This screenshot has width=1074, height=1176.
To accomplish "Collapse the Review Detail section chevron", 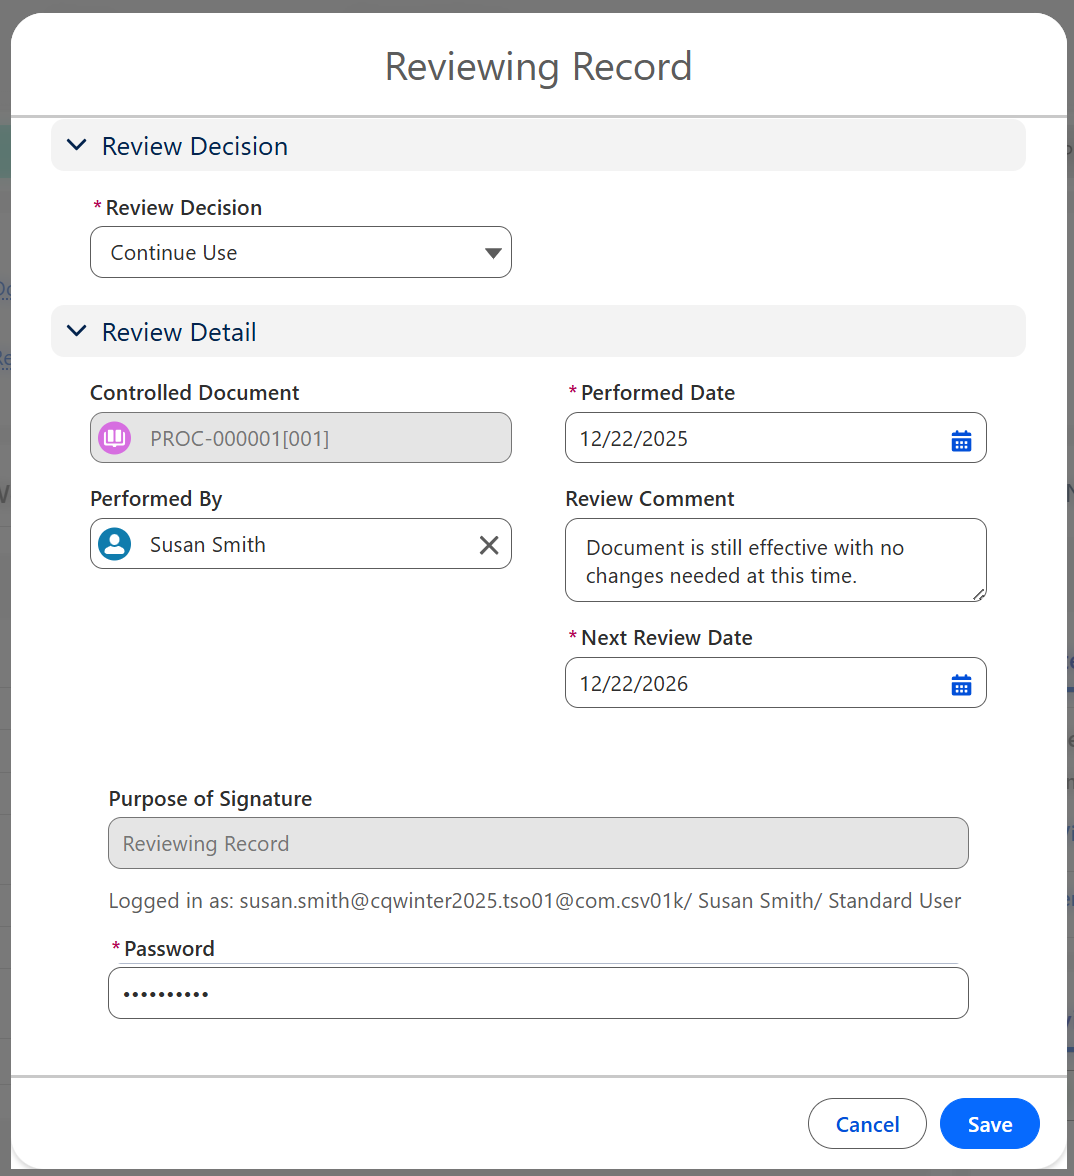I will pyautogui.click(x=76, y=332).
